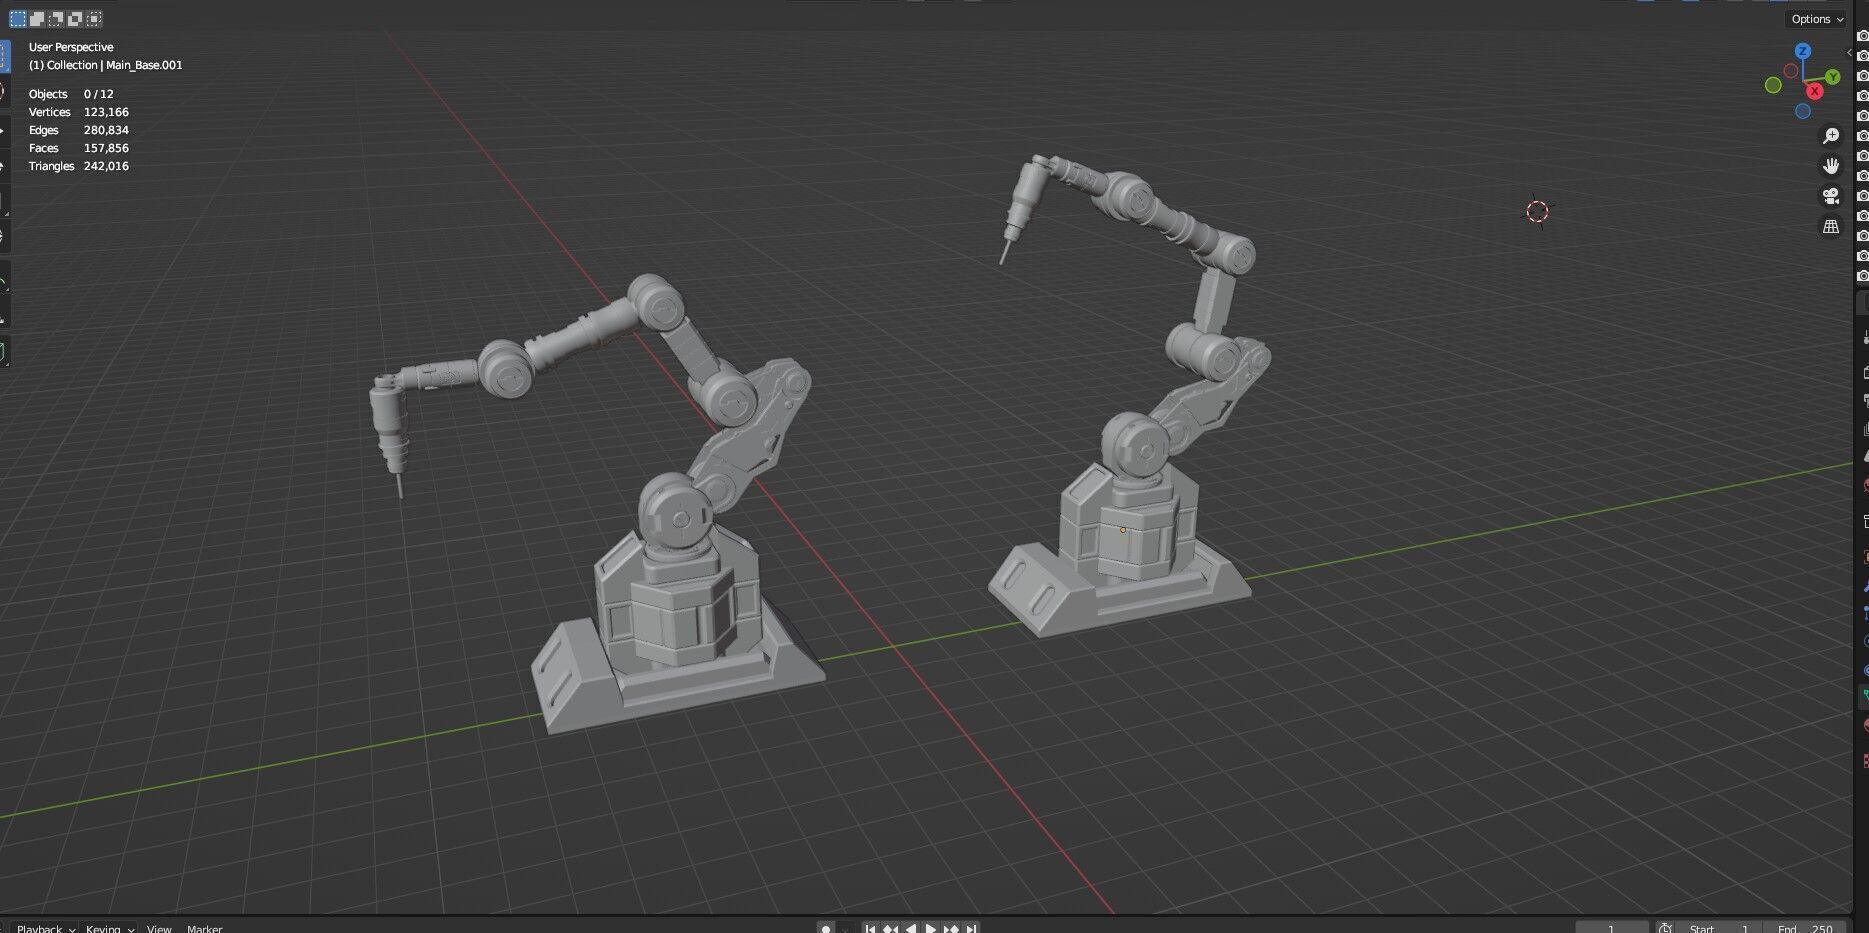This screenshot has height=933, width=1869.
Task: Click the current frame number field
Action: pos(1611,928)
